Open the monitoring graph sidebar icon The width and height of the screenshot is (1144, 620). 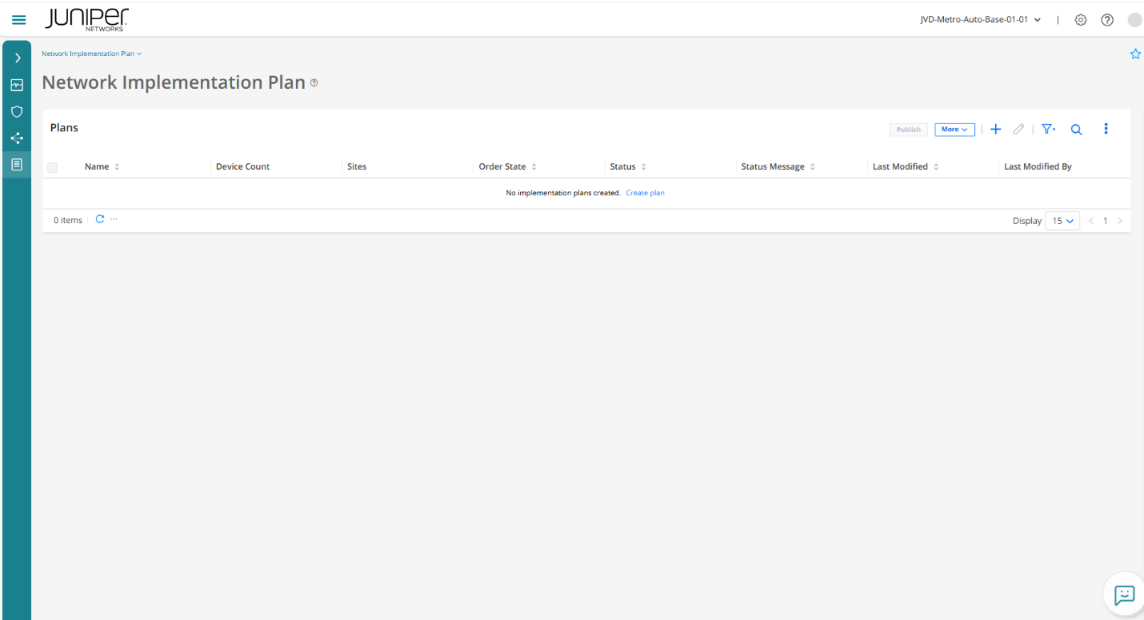point(17,85)
